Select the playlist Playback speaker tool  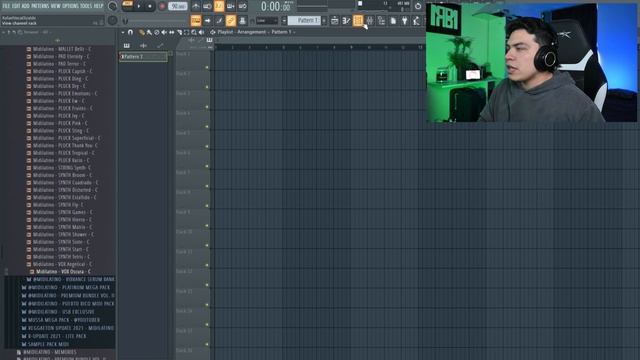coord(202,32)
